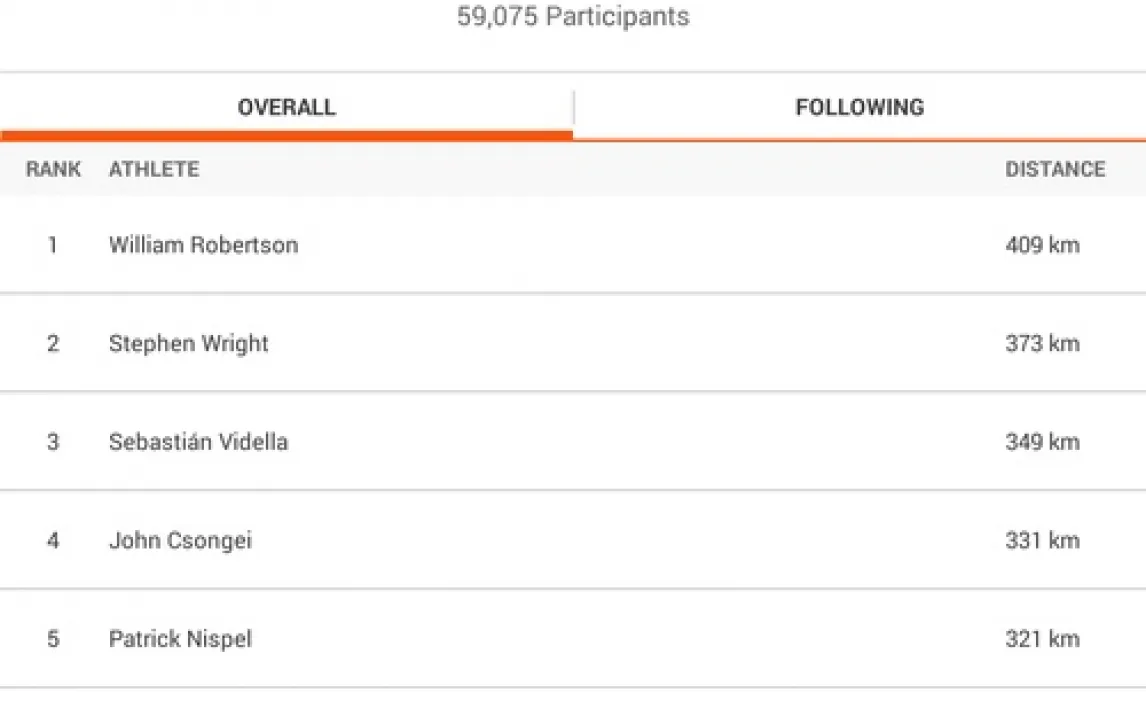Click the ATHLETE column header

pyautogui.click(x=154, y=169)
